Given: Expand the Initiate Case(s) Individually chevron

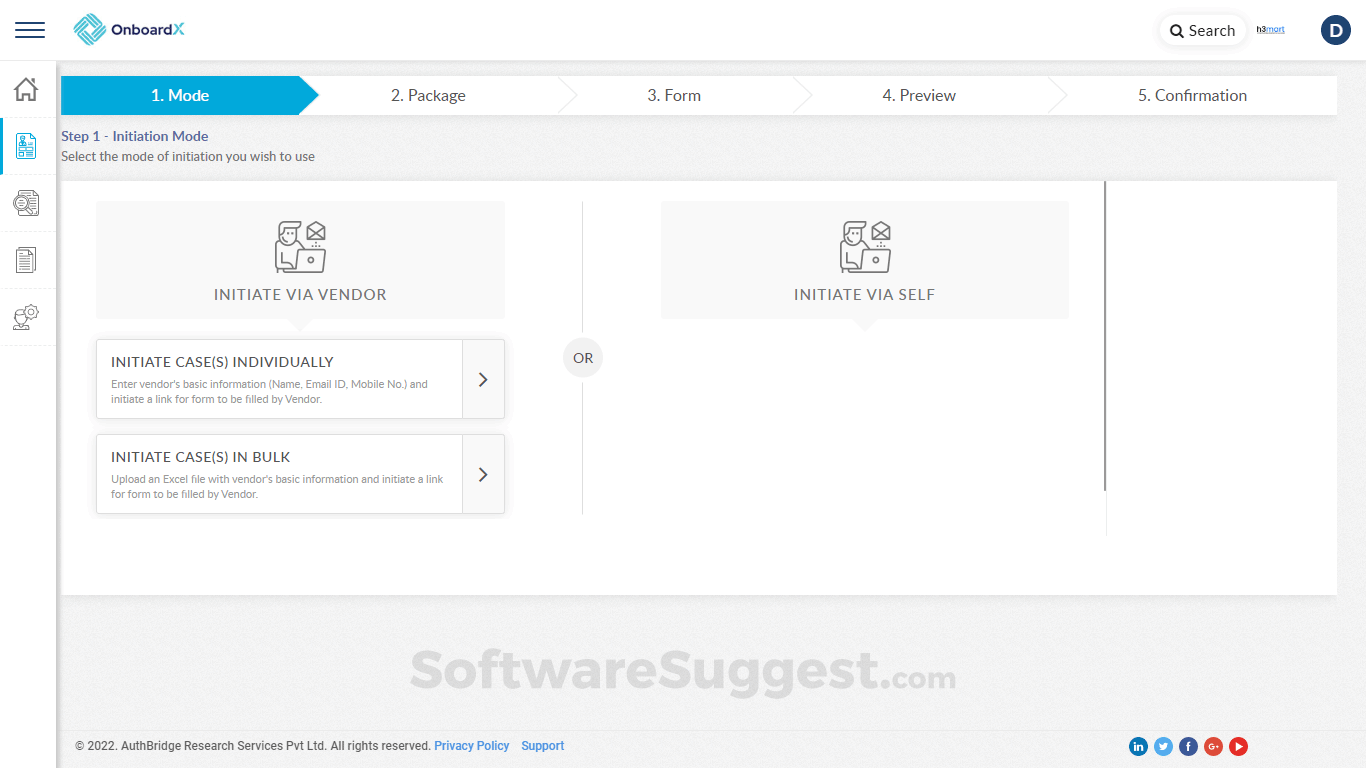Looking at the screenshot, I should tap(483, 379).
